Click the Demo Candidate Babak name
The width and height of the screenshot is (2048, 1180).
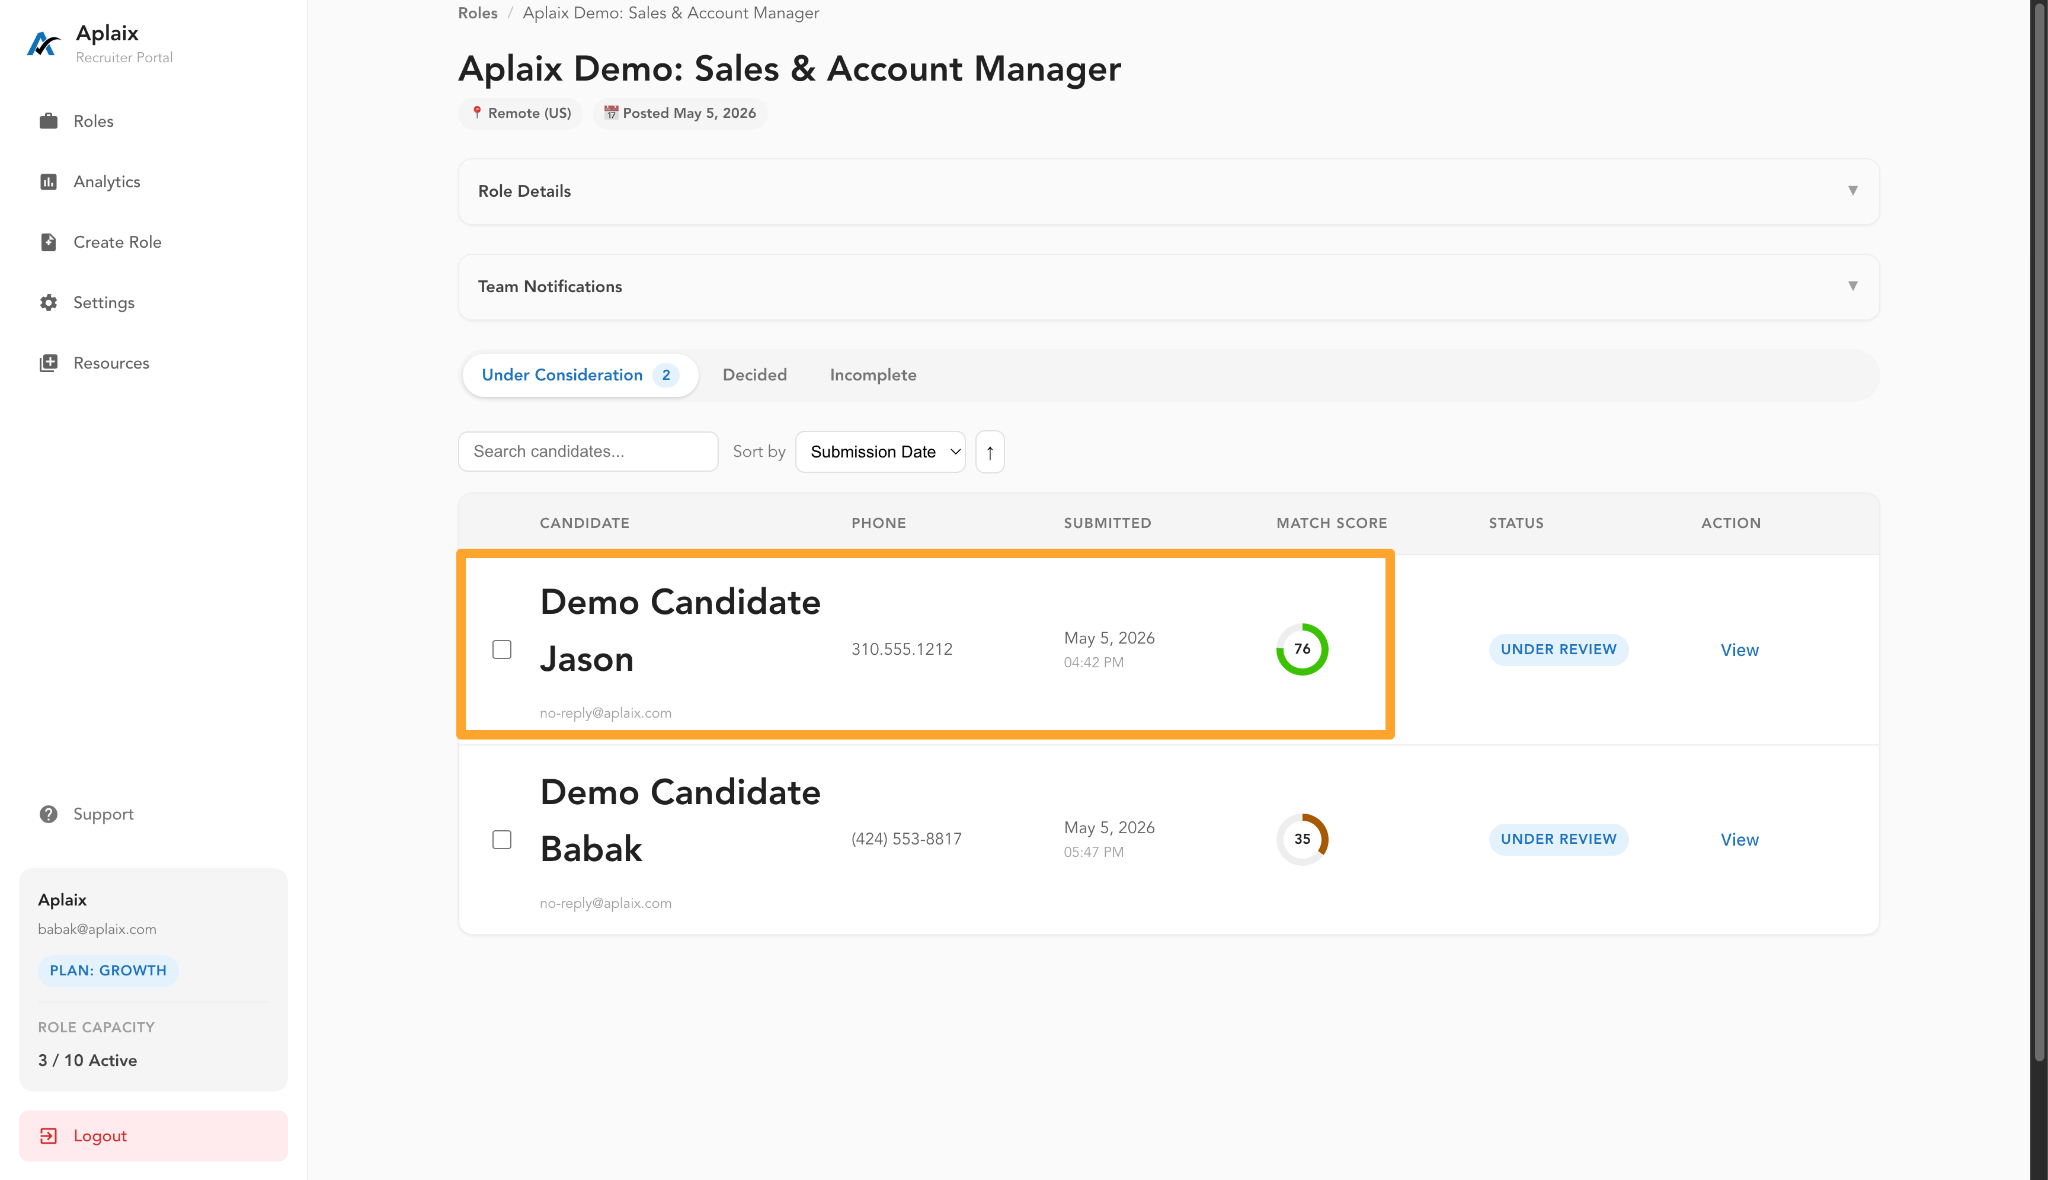pos(680,821)
